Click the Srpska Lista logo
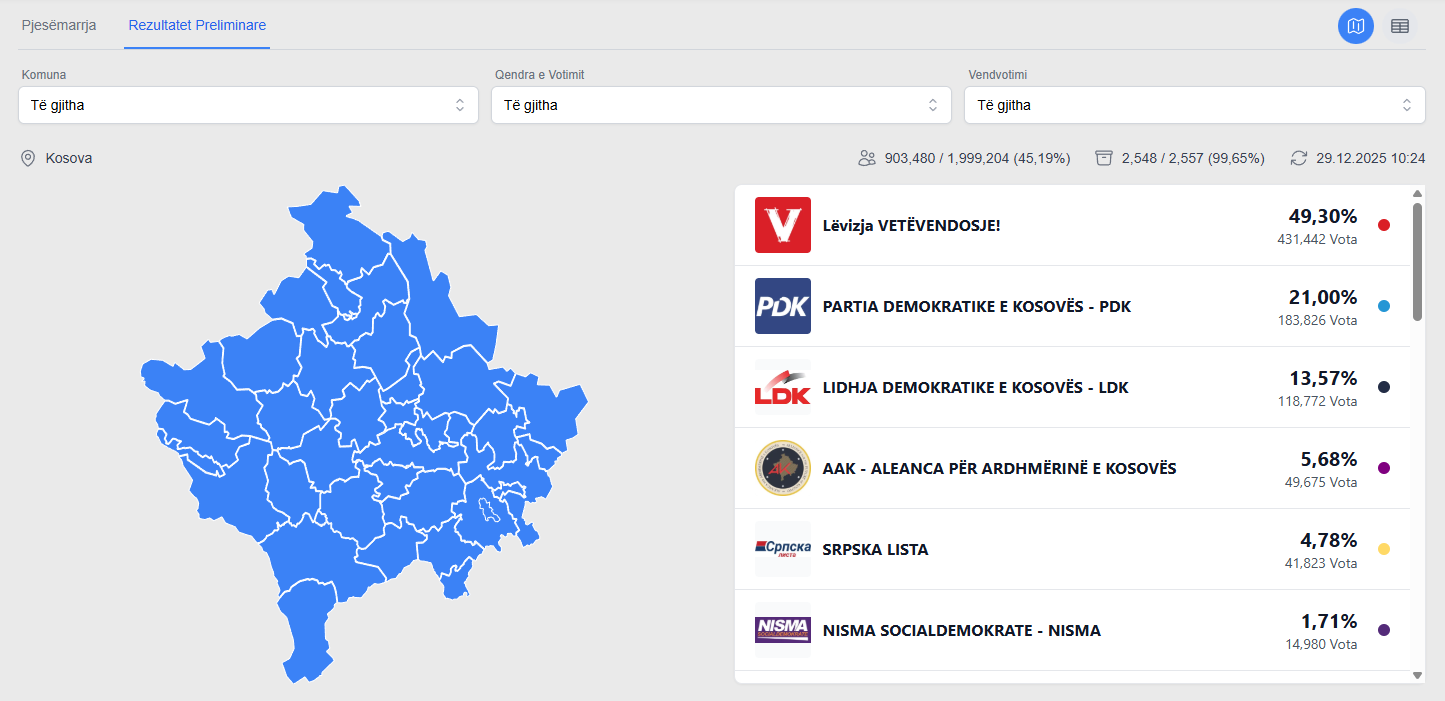 783,549
